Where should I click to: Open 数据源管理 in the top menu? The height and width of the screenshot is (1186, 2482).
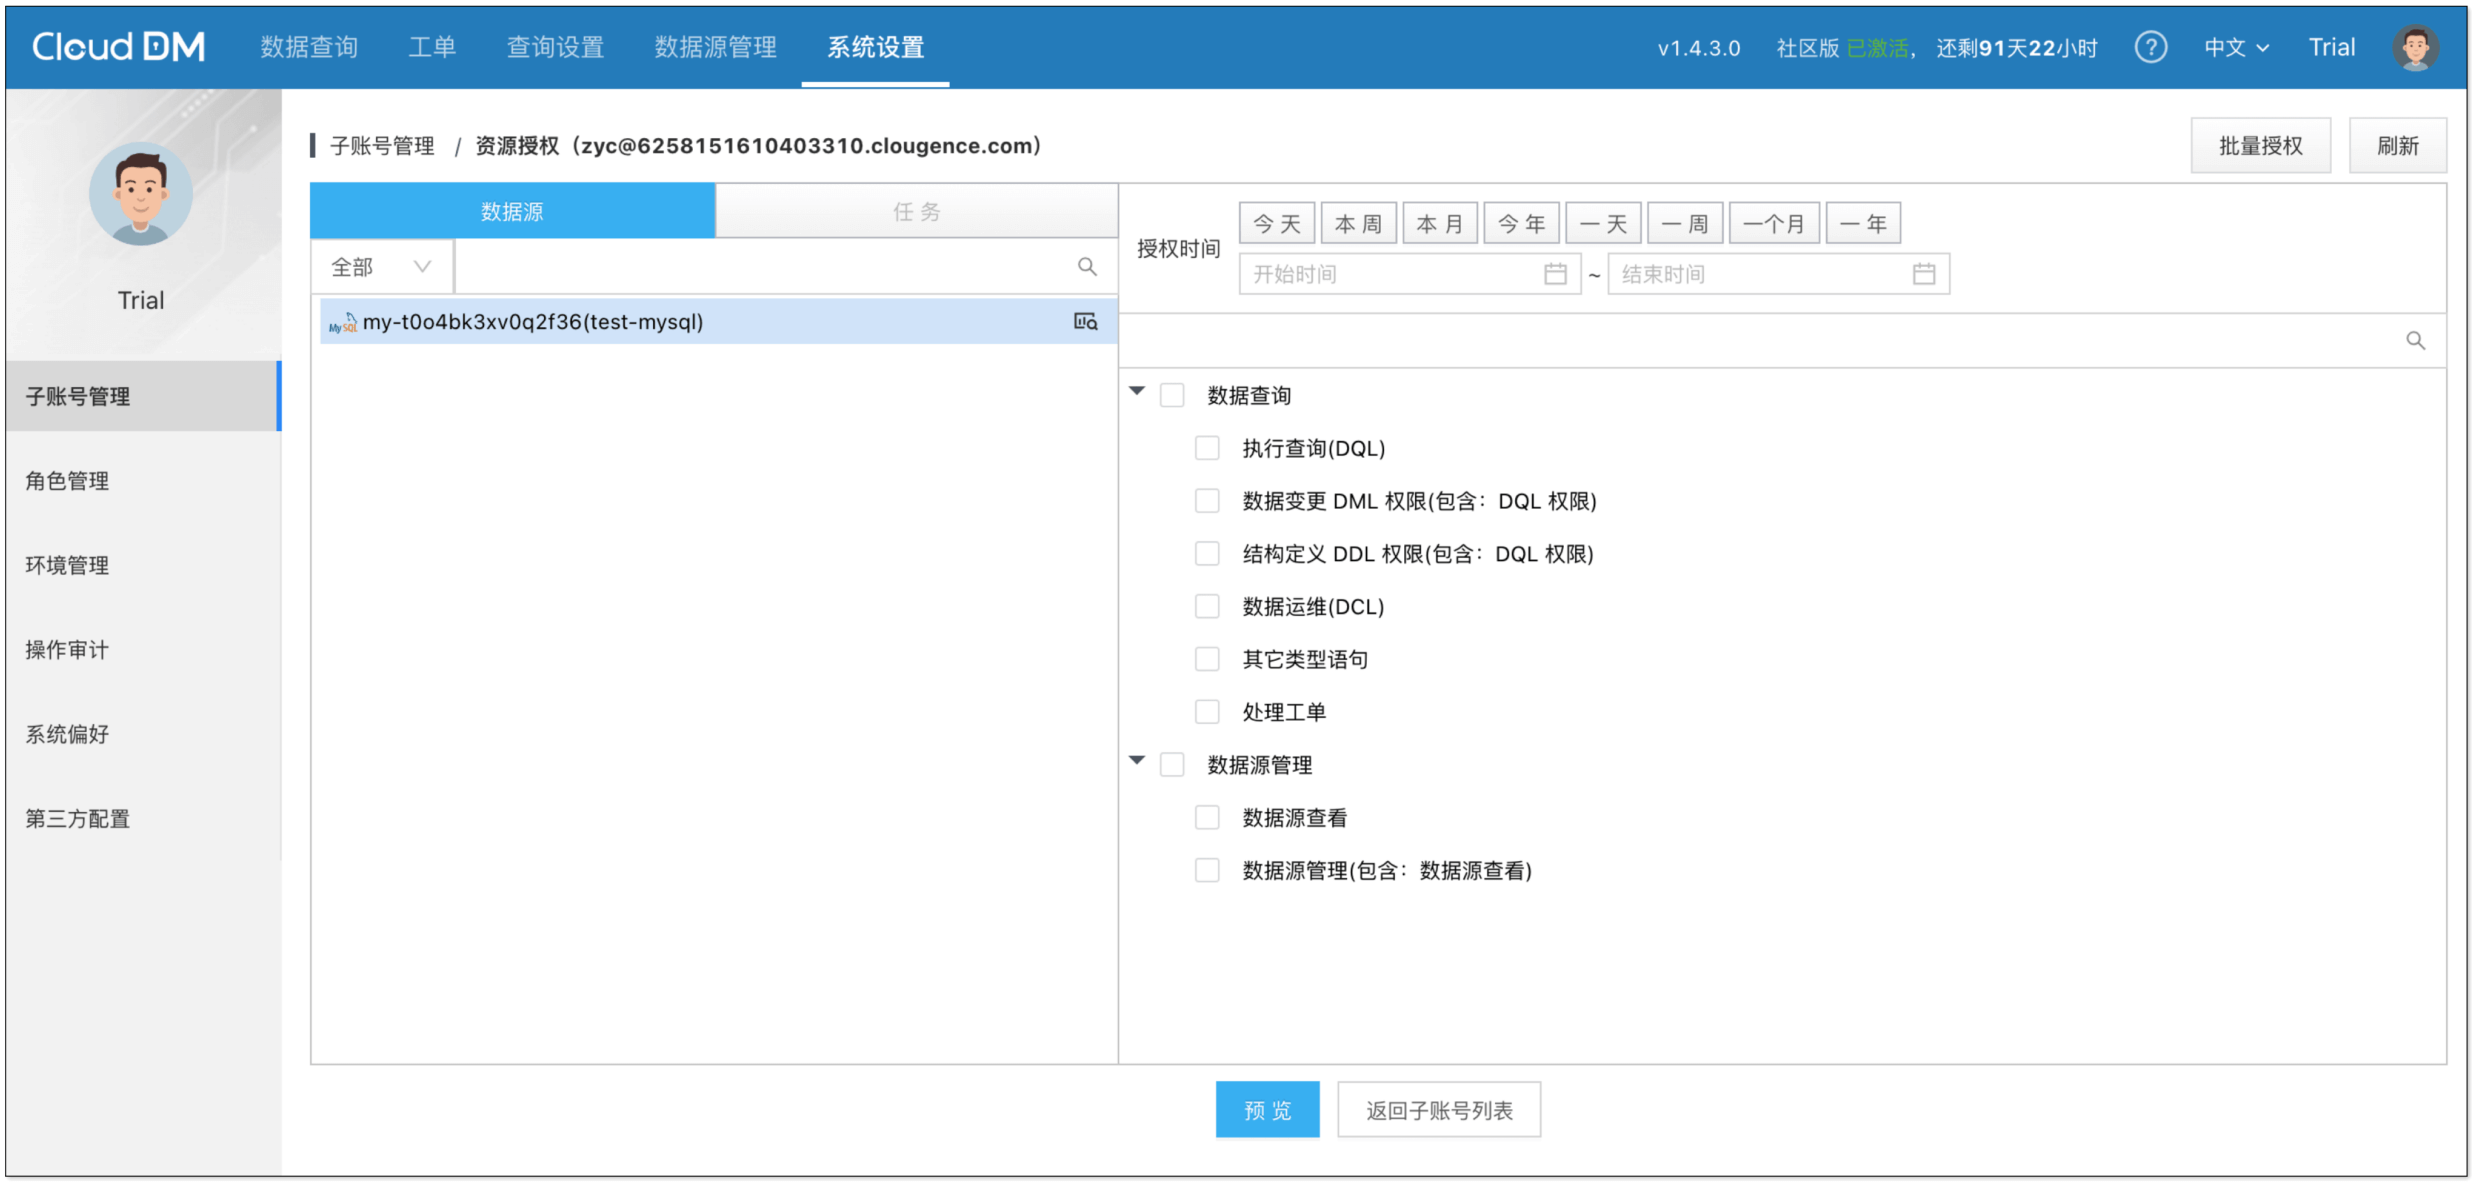point(715,47)
